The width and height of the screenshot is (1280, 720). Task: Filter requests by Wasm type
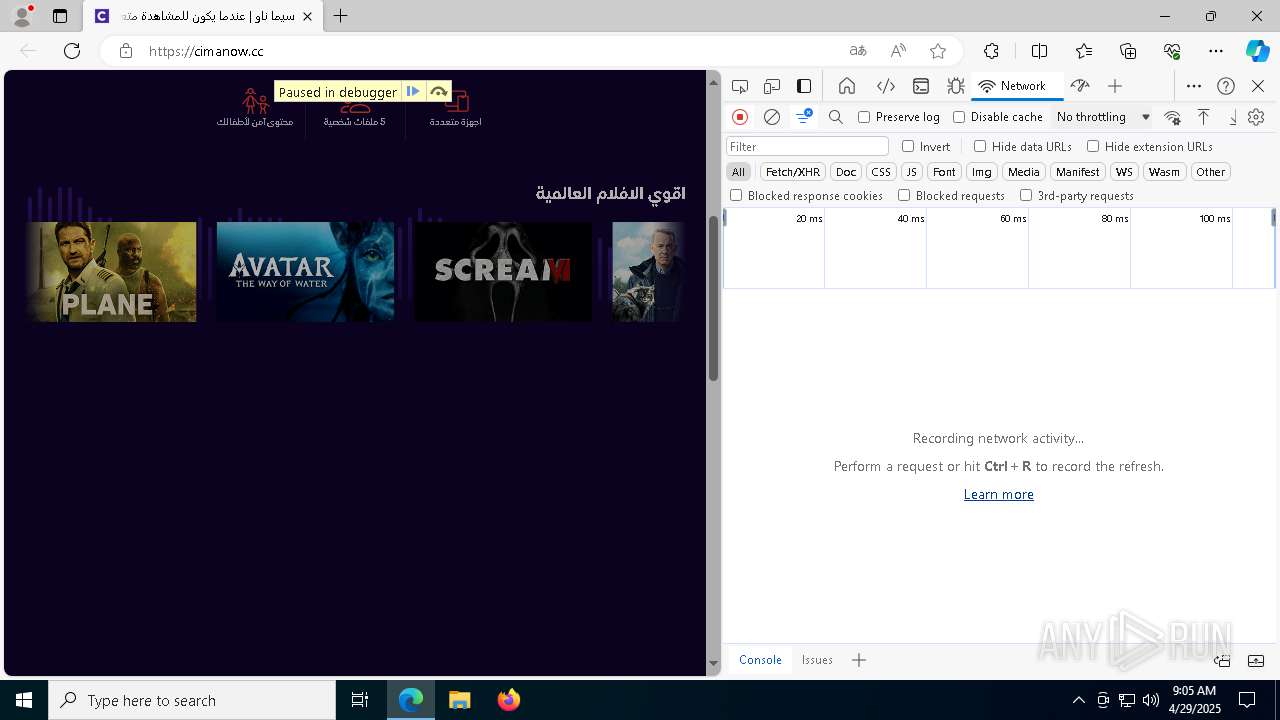(1164, 172)
